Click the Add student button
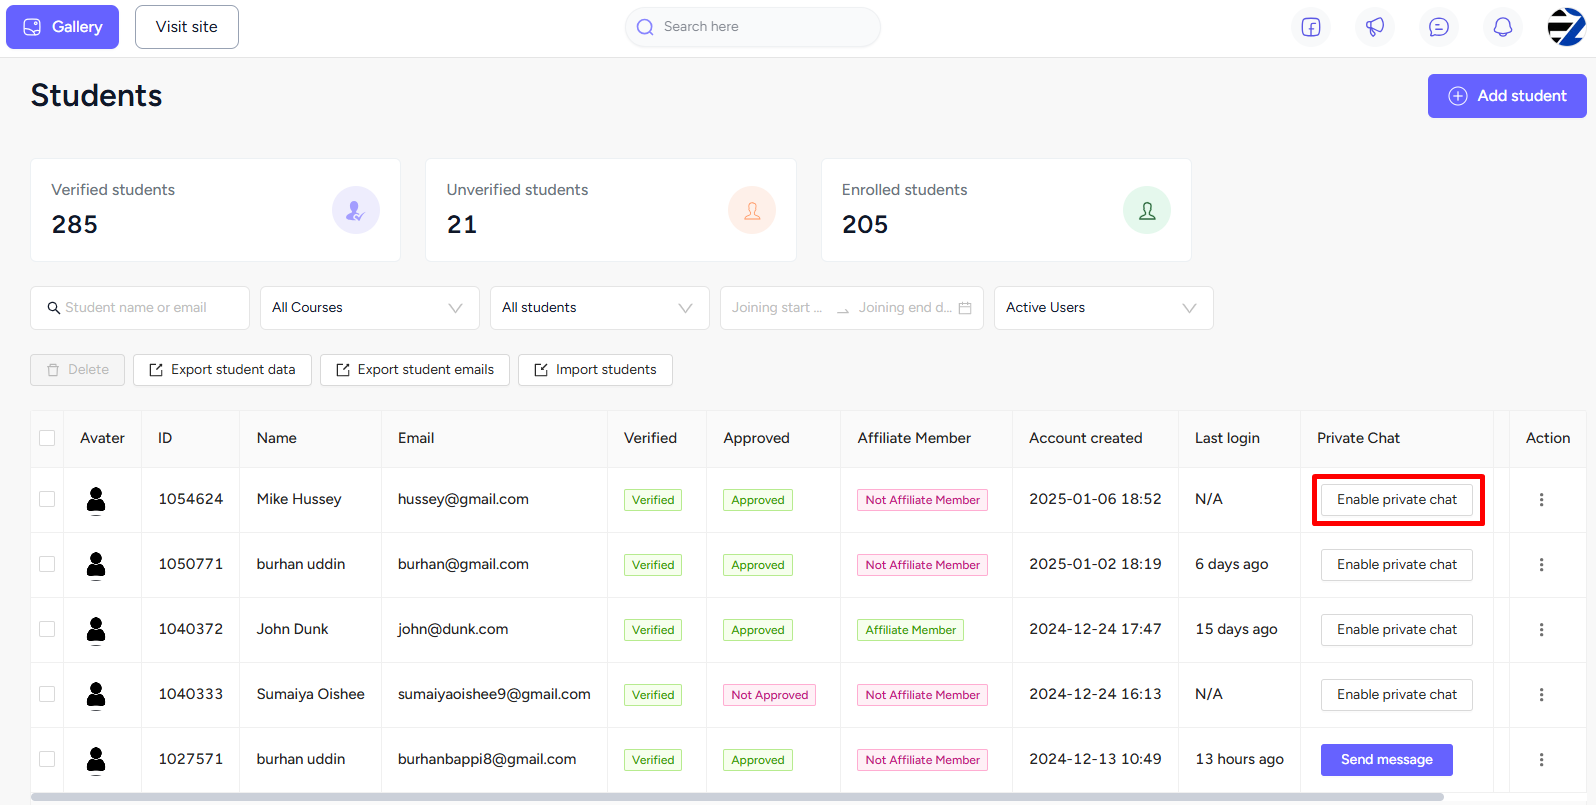Screen dimensions: 1596x805 1507,96
